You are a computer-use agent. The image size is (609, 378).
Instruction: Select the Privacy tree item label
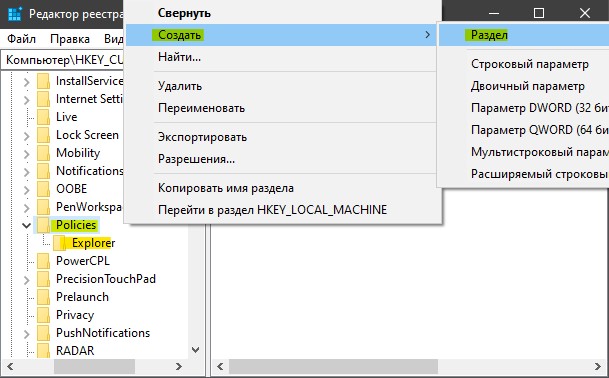click(x=75, y=315)
